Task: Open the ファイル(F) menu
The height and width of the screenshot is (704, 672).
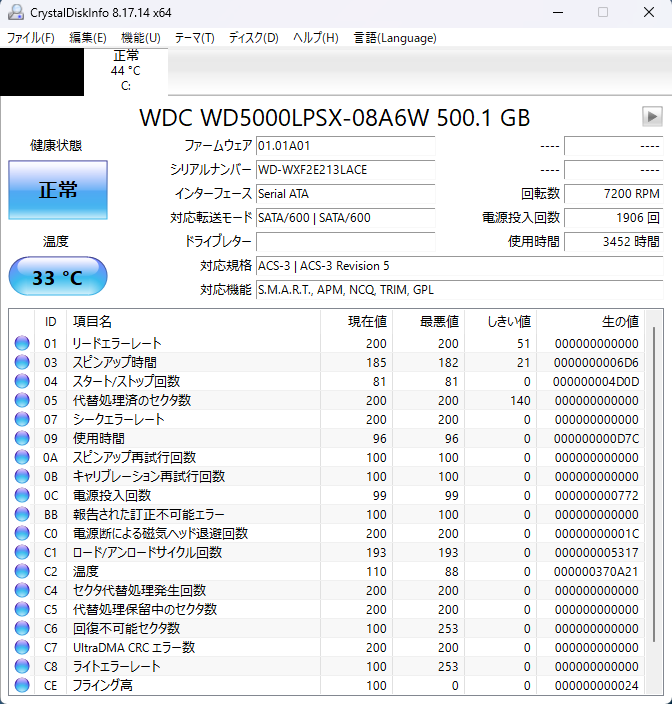Action: [31, 38]
